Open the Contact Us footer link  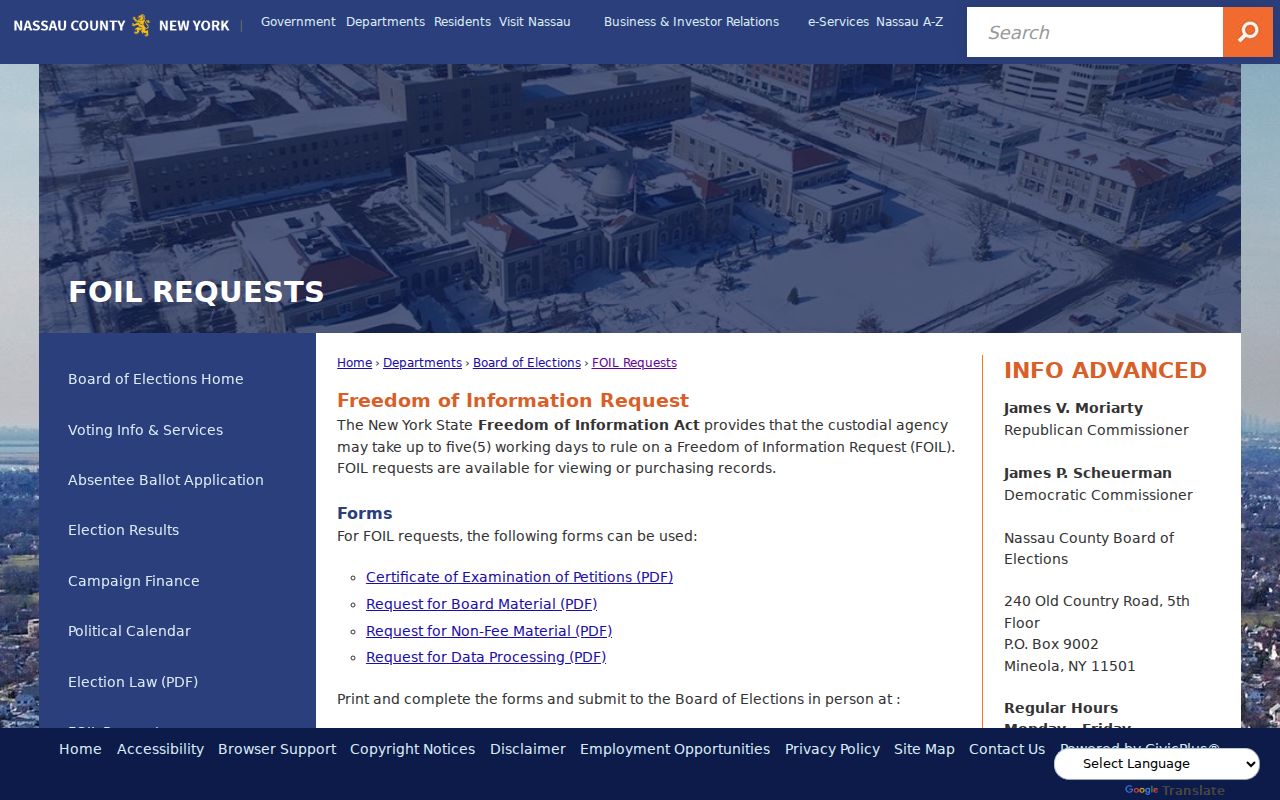point(1007,749)
